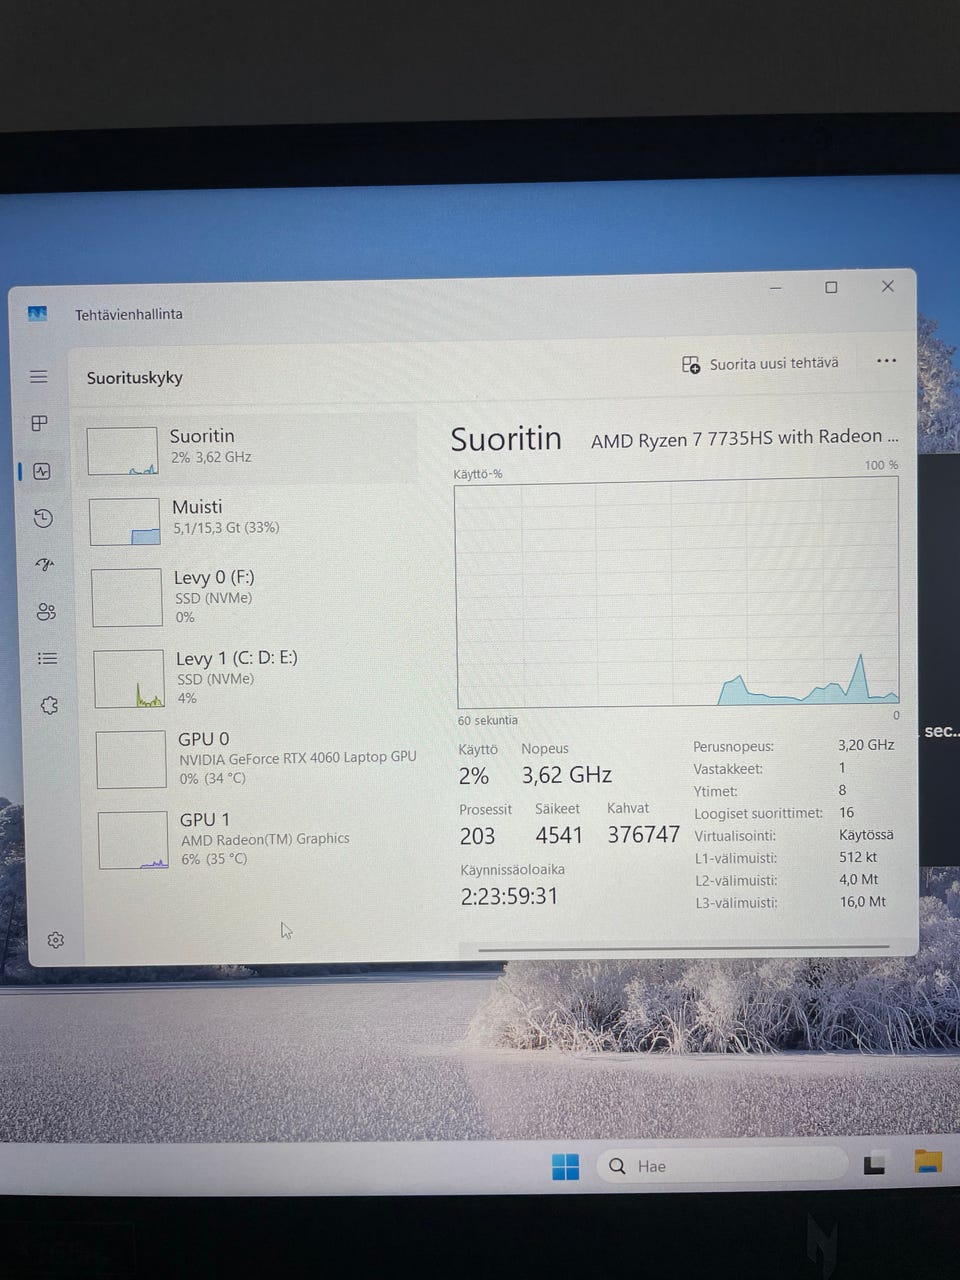Viewport: 960px width, 1280px height.
Task: Click the 2% usage value
Action: (x=474, y=776)
